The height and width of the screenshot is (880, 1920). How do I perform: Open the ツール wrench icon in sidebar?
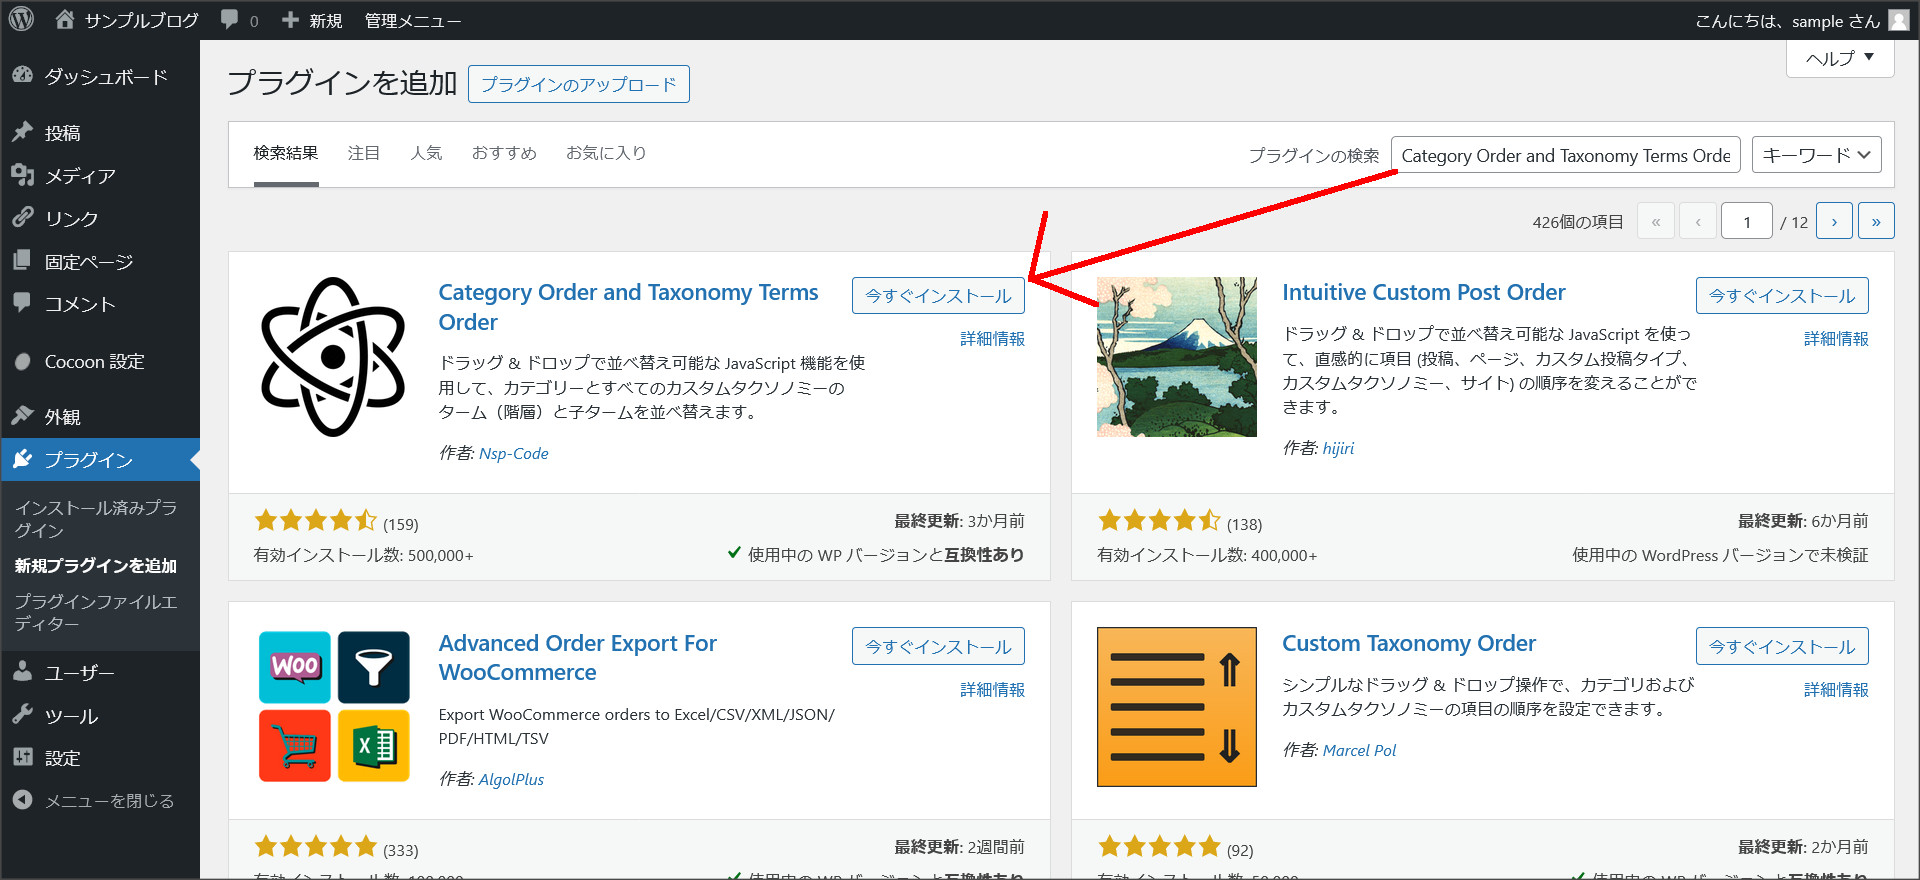pyautogui.click(x=22, y=715)
